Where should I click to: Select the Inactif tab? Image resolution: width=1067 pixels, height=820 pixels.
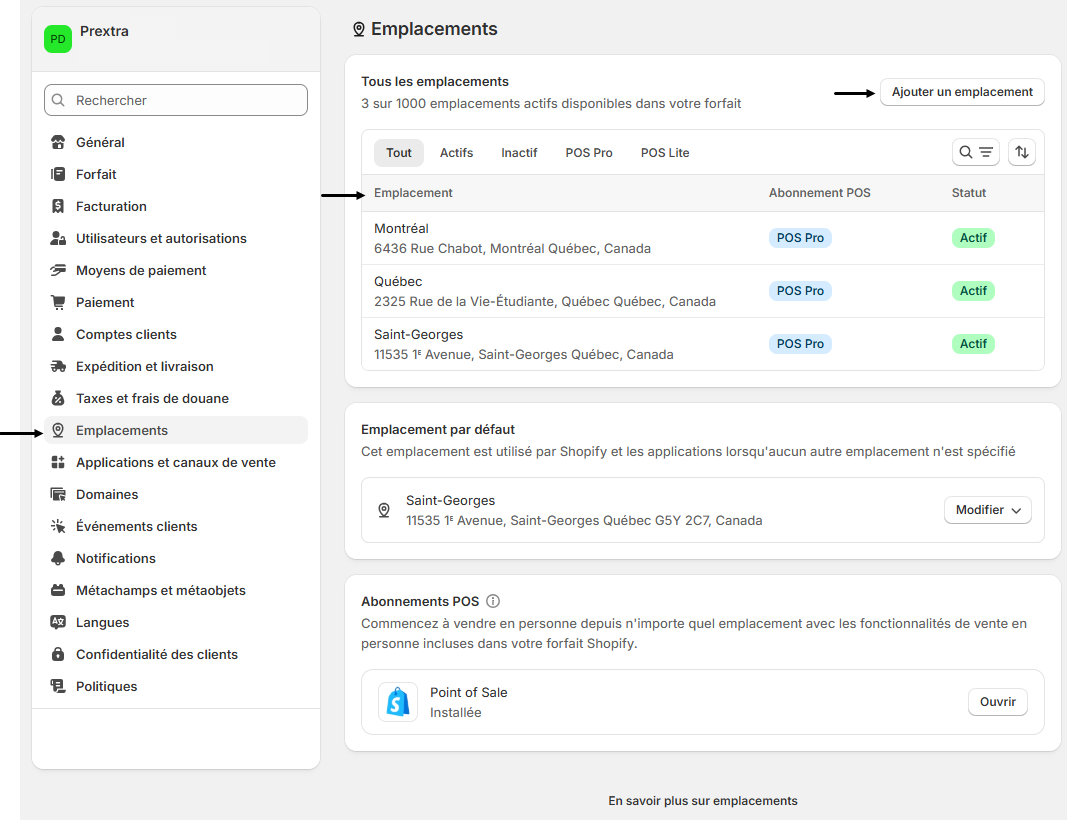[x=519, y=153]
